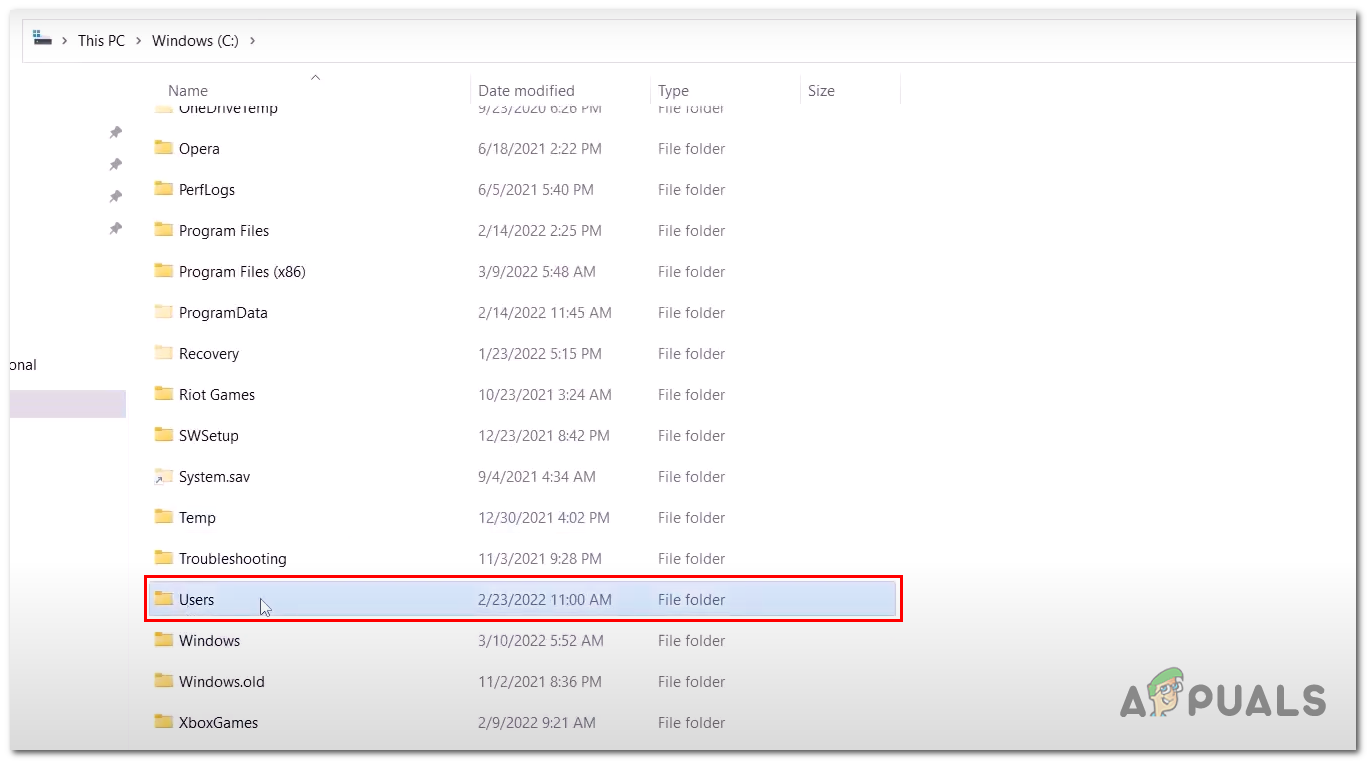Expand the chevron after Windows (C:)
The image size is (1367, 761).
coord(253,41)
